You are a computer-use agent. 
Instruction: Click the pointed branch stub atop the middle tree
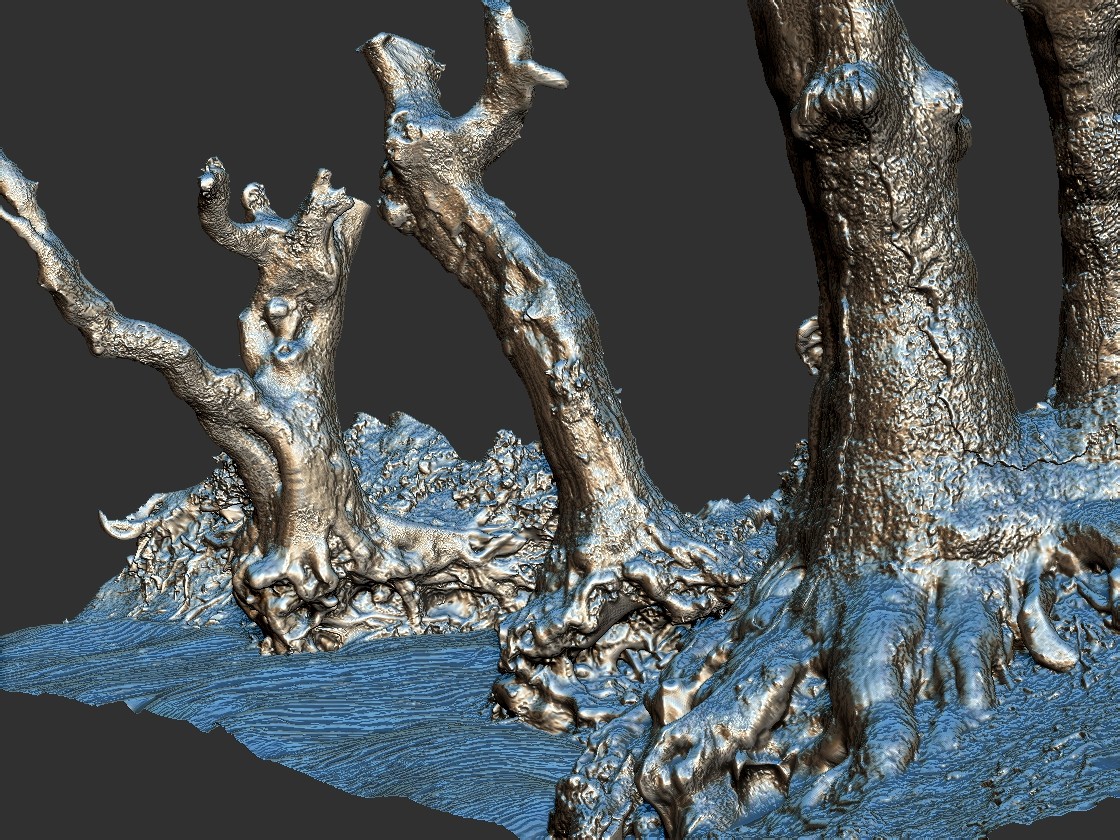pos(546,74)
